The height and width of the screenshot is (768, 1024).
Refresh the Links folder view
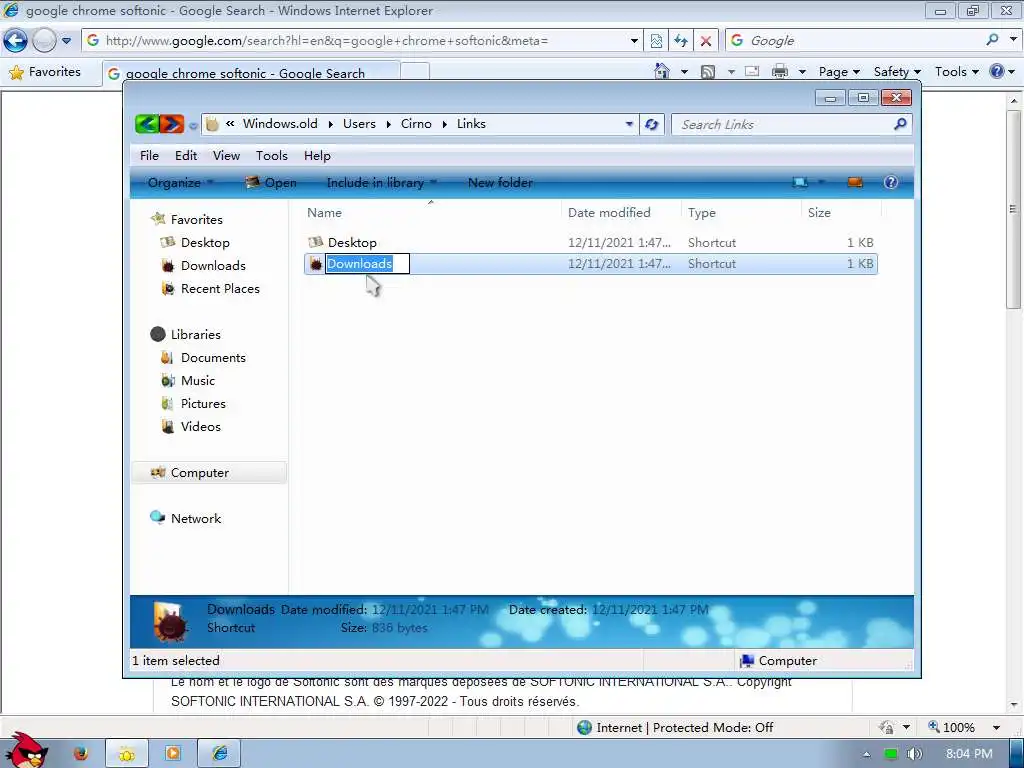[x=651, y=124]
